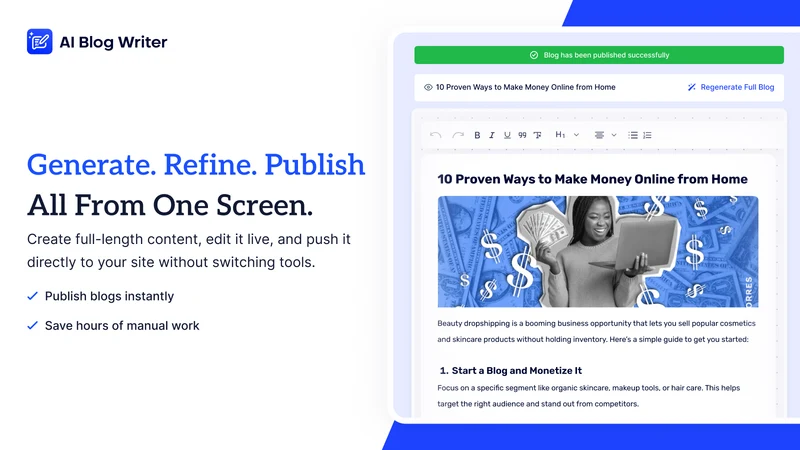Click the 'Create full-length content' description text
Screen dimensions: 800x450
(189, 251)
